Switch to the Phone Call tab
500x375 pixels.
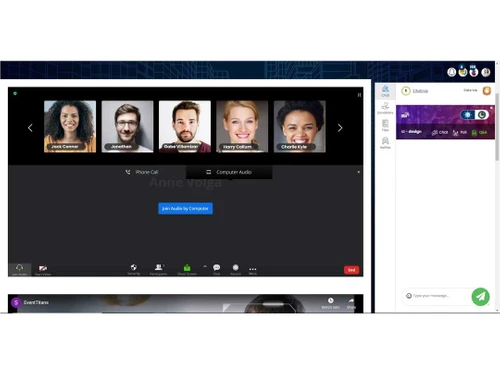click(142, 172)
